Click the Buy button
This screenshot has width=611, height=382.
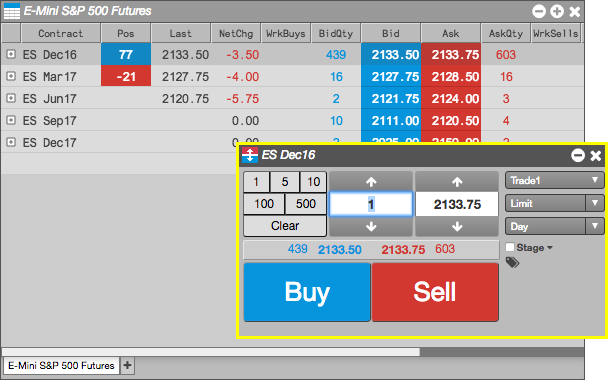coord(307,292)
